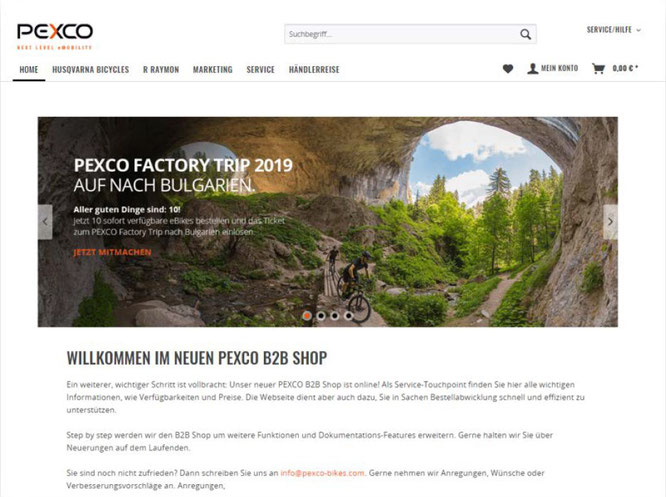Expand the Service/Hilfe dropdown

coord(613,30)
